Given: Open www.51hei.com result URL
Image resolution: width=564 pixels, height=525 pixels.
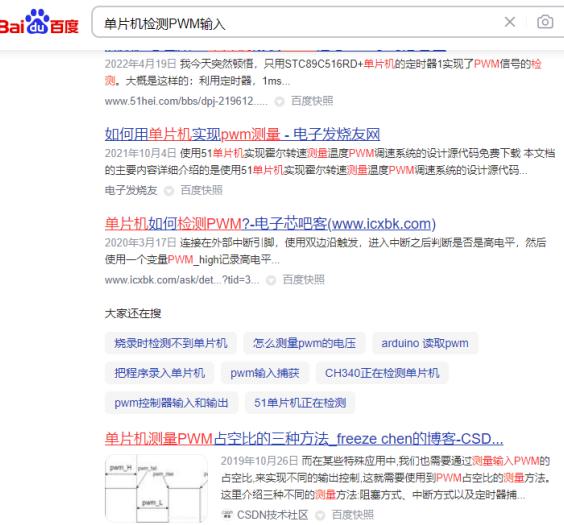Looking at the screenshot, I should click(x=186, y=101).
